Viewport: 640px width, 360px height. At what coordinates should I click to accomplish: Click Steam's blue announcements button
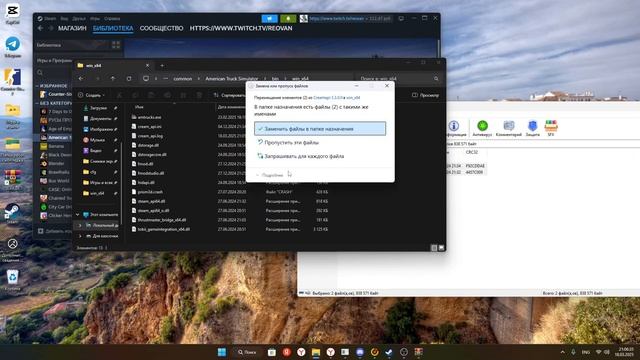tap(269, 18)
